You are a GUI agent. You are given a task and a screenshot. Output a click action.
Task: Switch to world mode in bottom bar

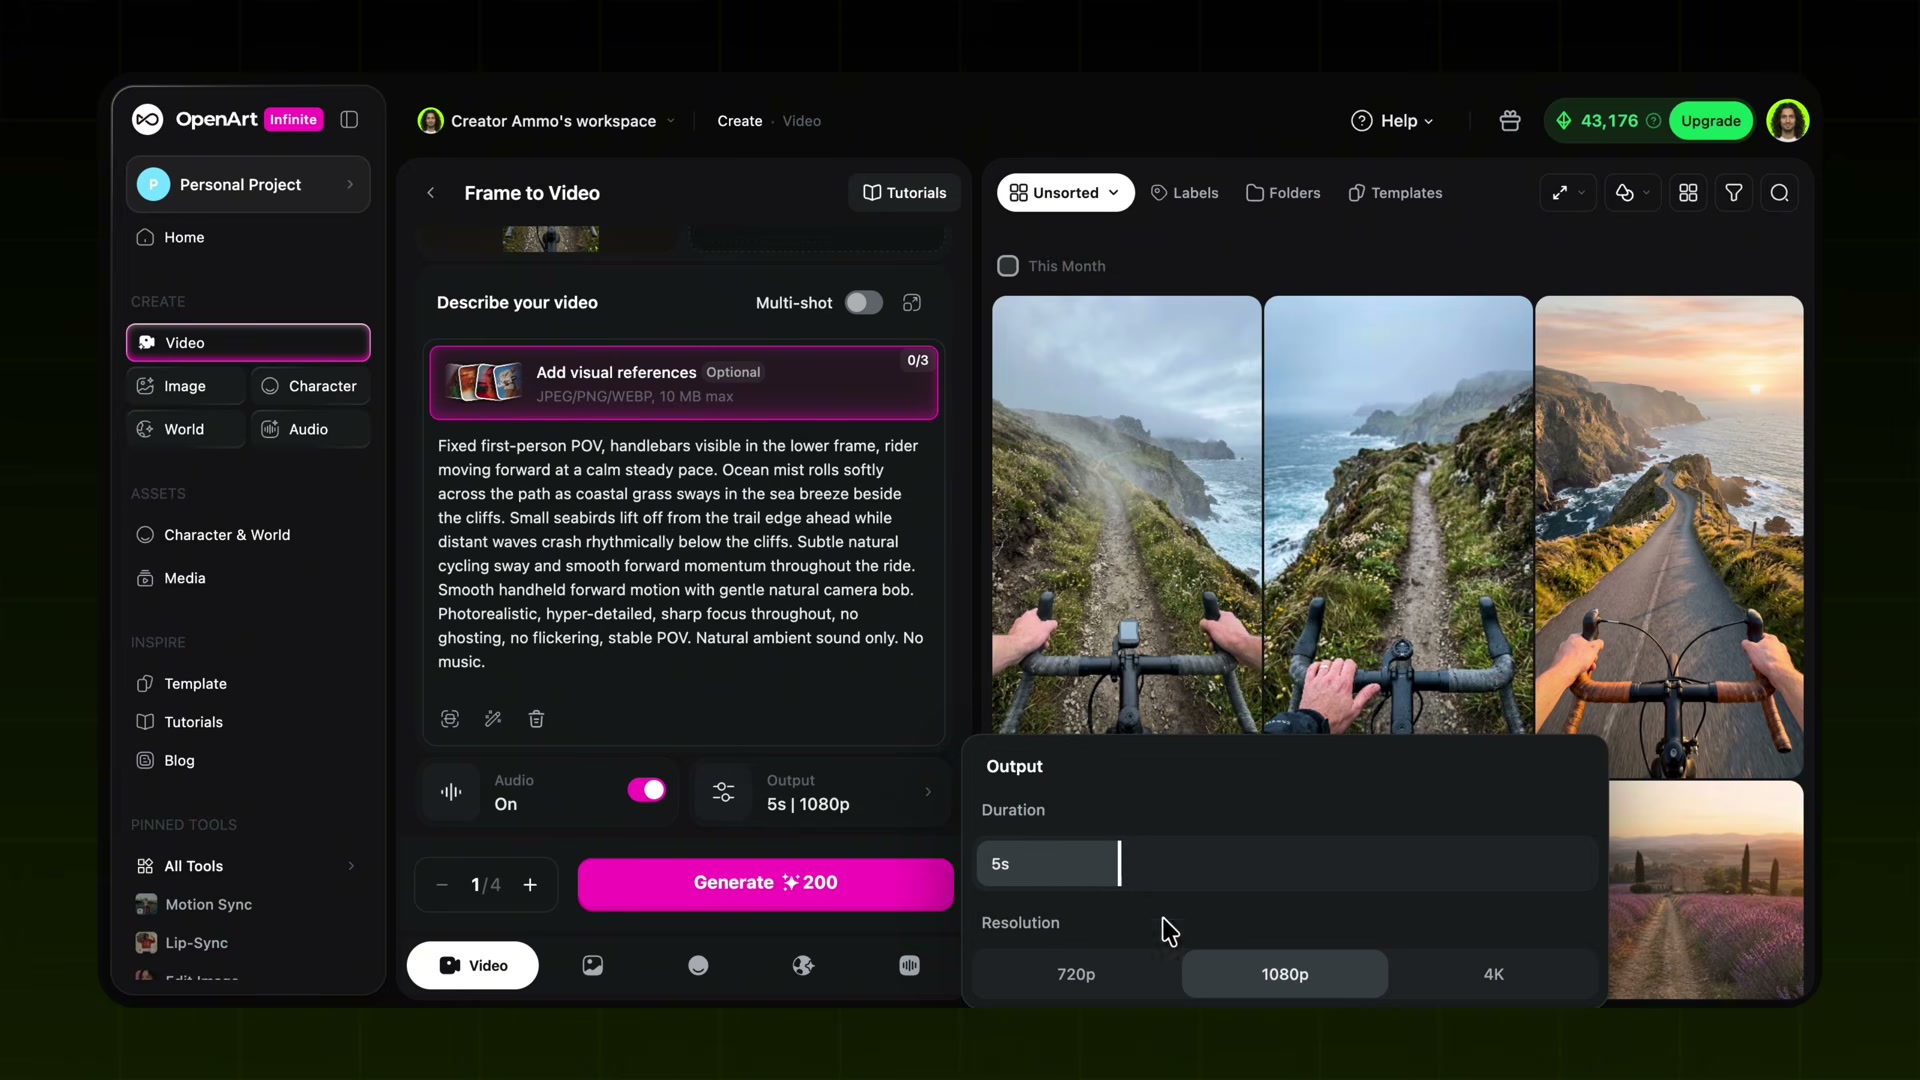point(803,965)
